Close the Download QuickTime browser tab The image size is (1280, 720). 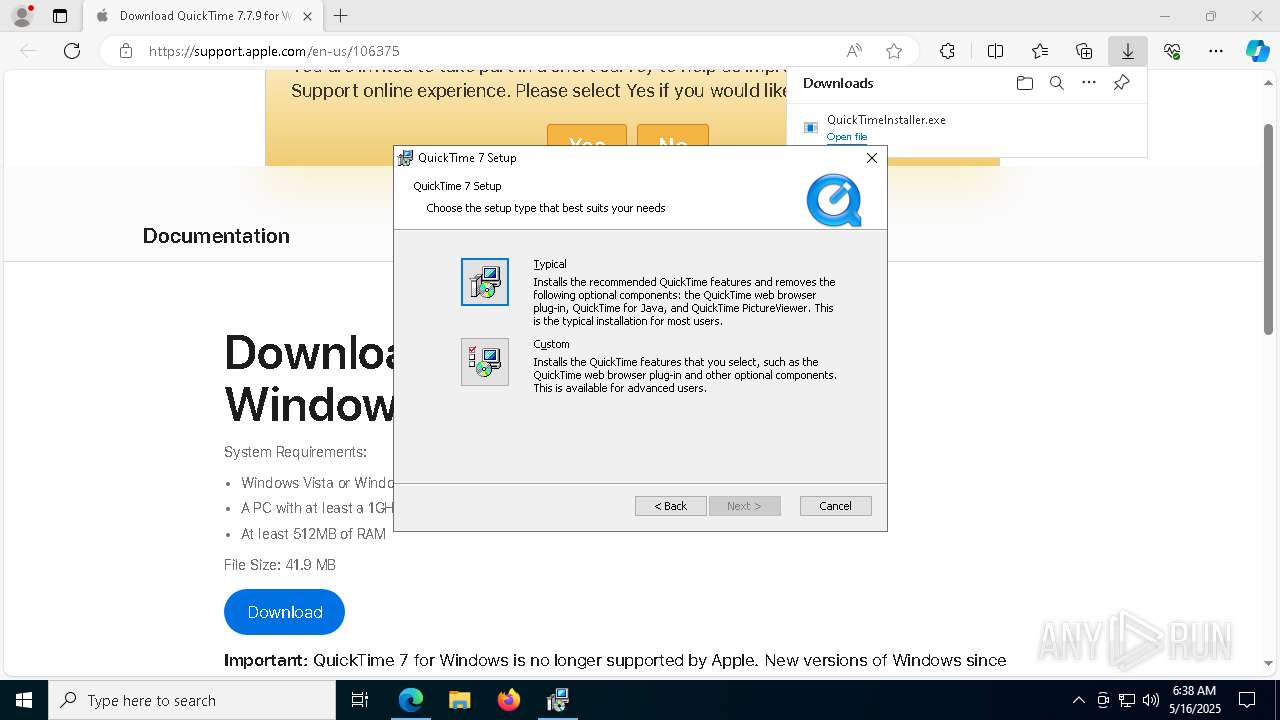[x=308, y=16]
